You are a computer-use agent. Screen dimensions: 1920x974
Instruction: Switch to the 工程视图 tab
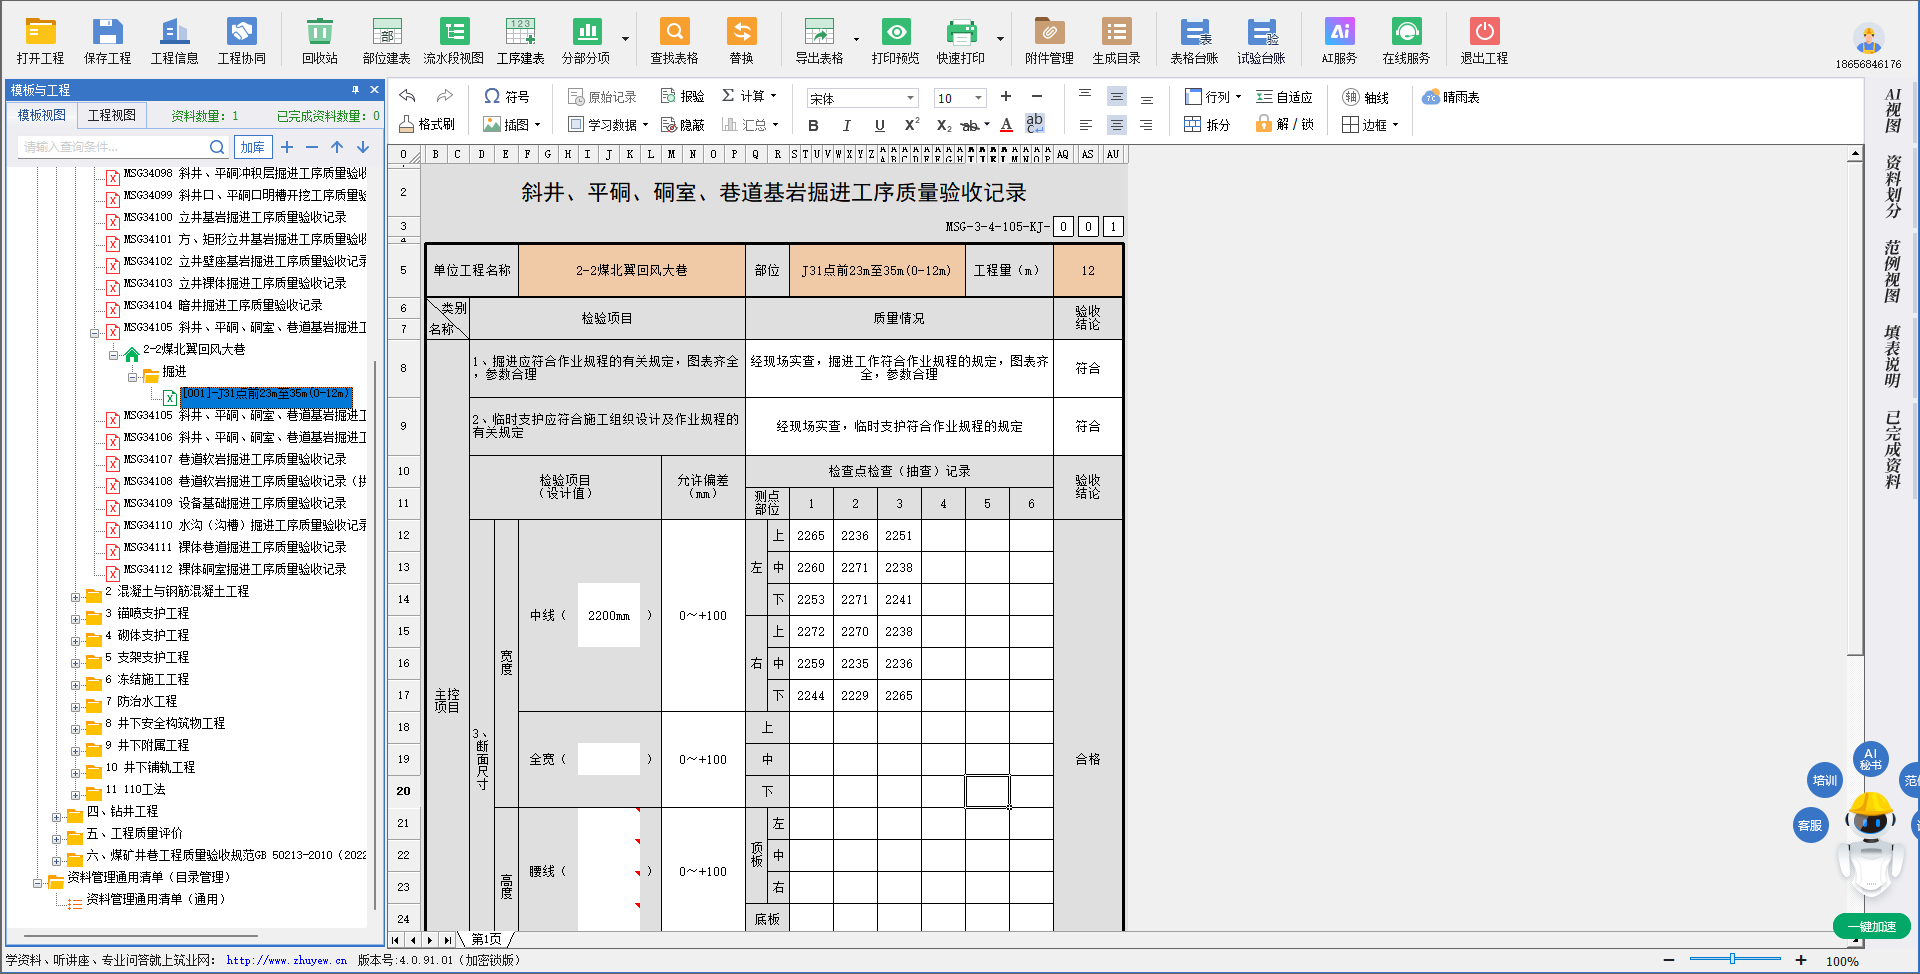click(x=111, y=116)
